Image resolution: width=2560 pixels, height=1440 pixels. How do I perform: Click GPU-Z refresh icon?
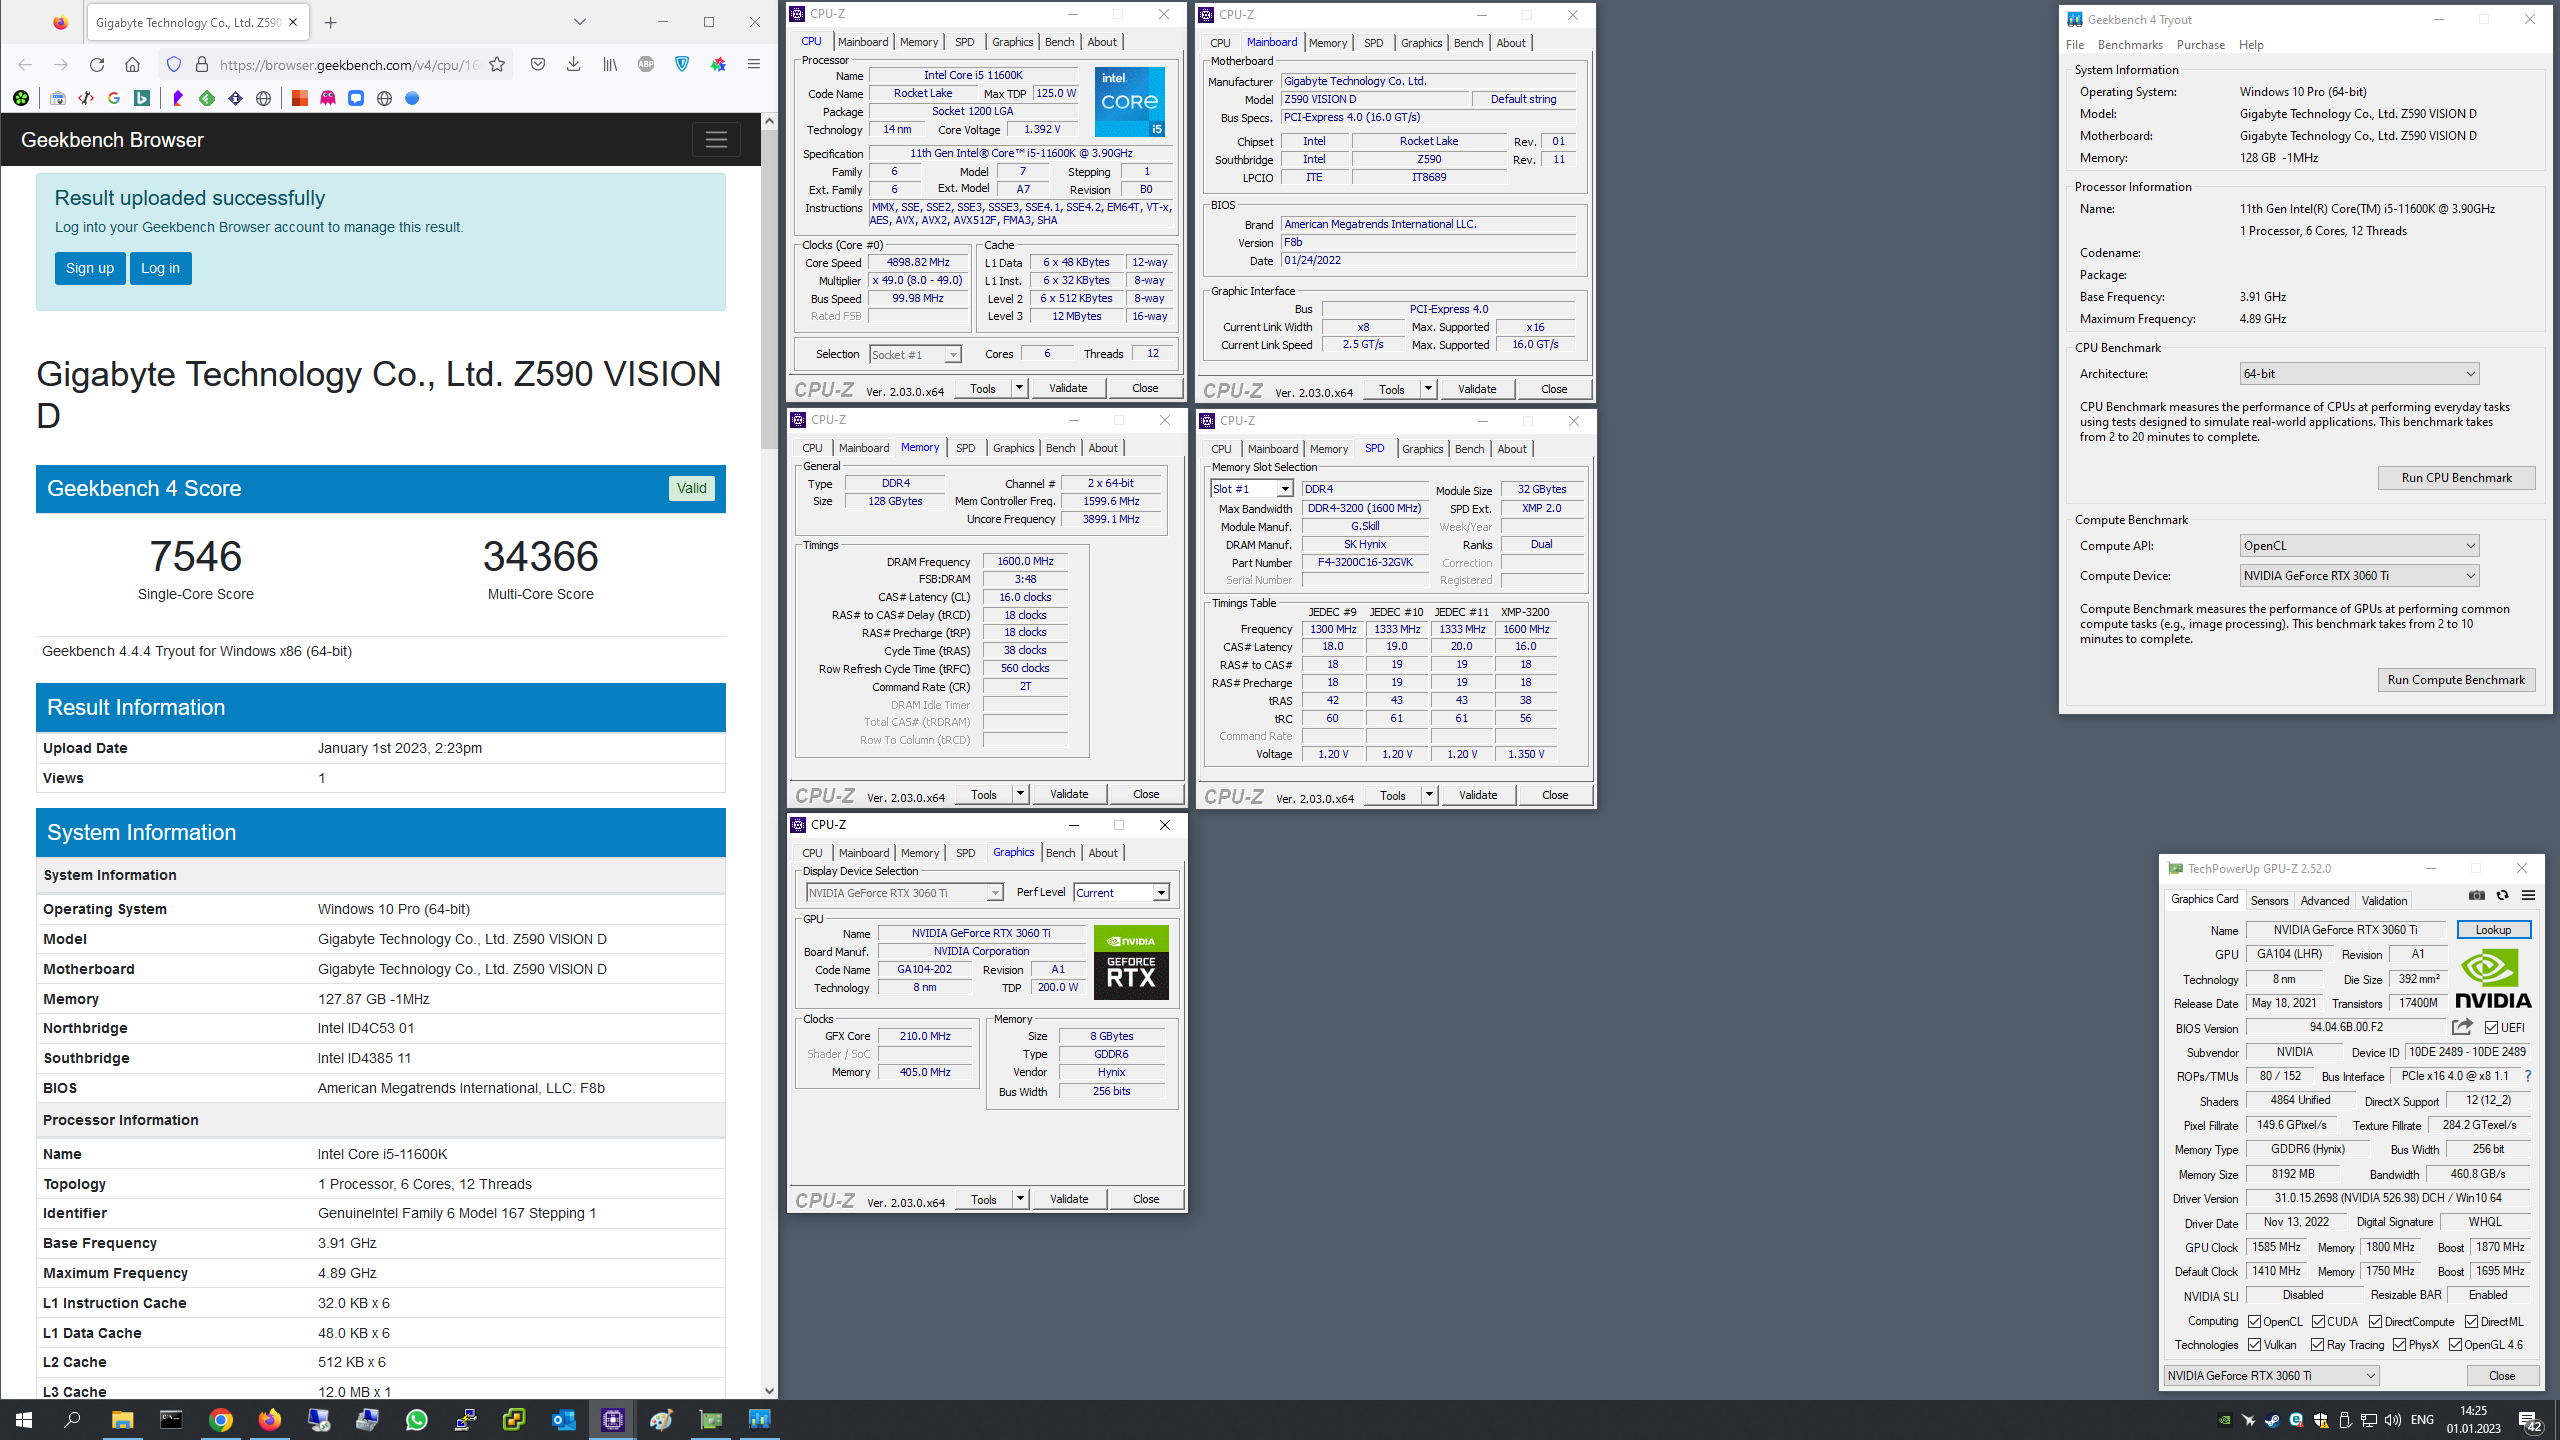point(2502,895)
